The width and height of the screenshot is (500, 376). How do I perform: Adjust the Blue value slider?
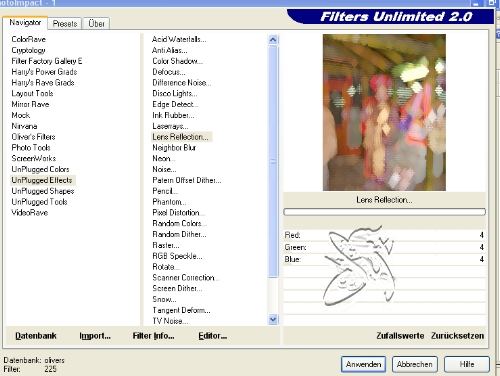click(385, 259)
